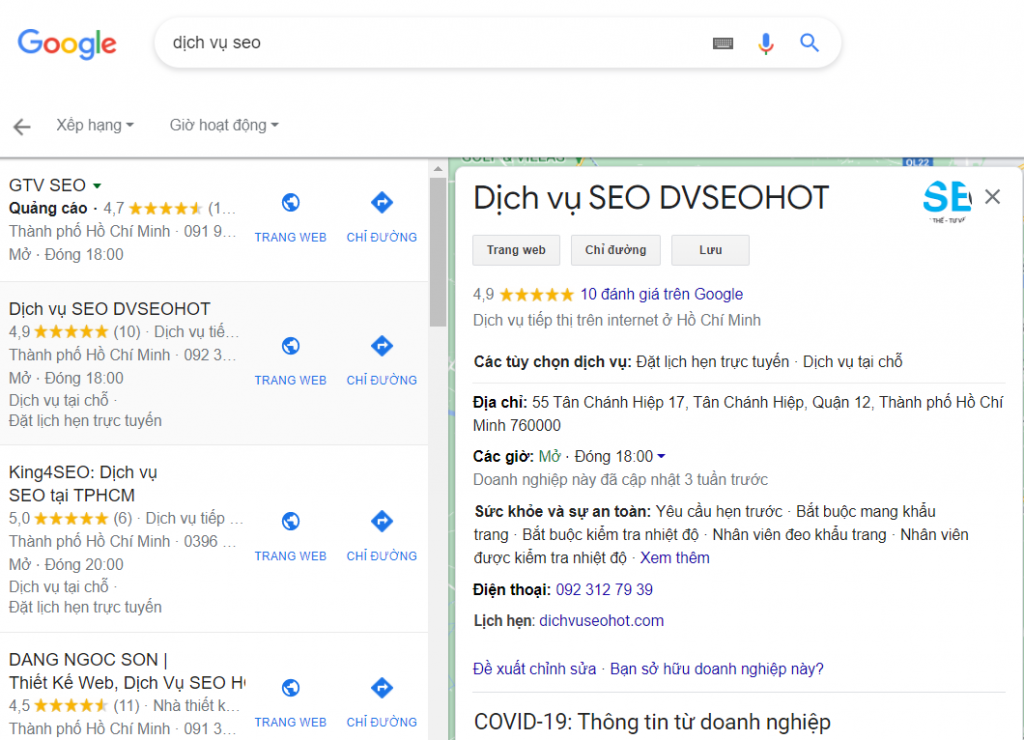Screen dimensions: 1024x740
Task: Get directions icon for DANG NGOC SON
Action: pyautogui.click(x=382, y=687)
